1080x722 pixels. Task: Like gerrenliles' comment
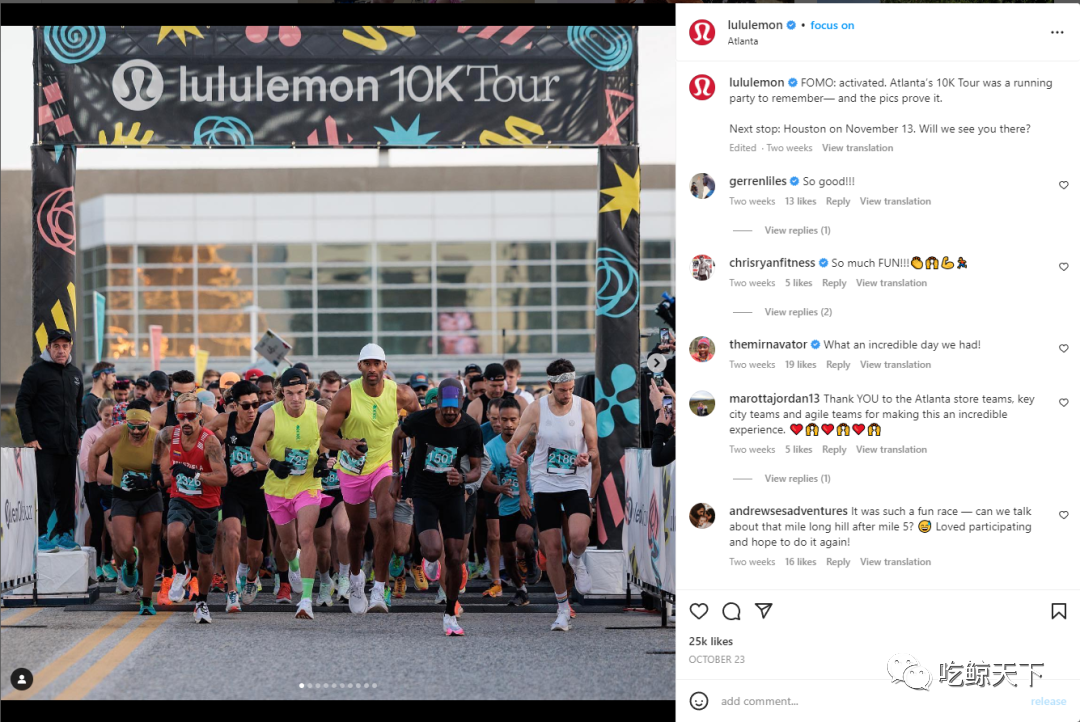point(1063,185)
